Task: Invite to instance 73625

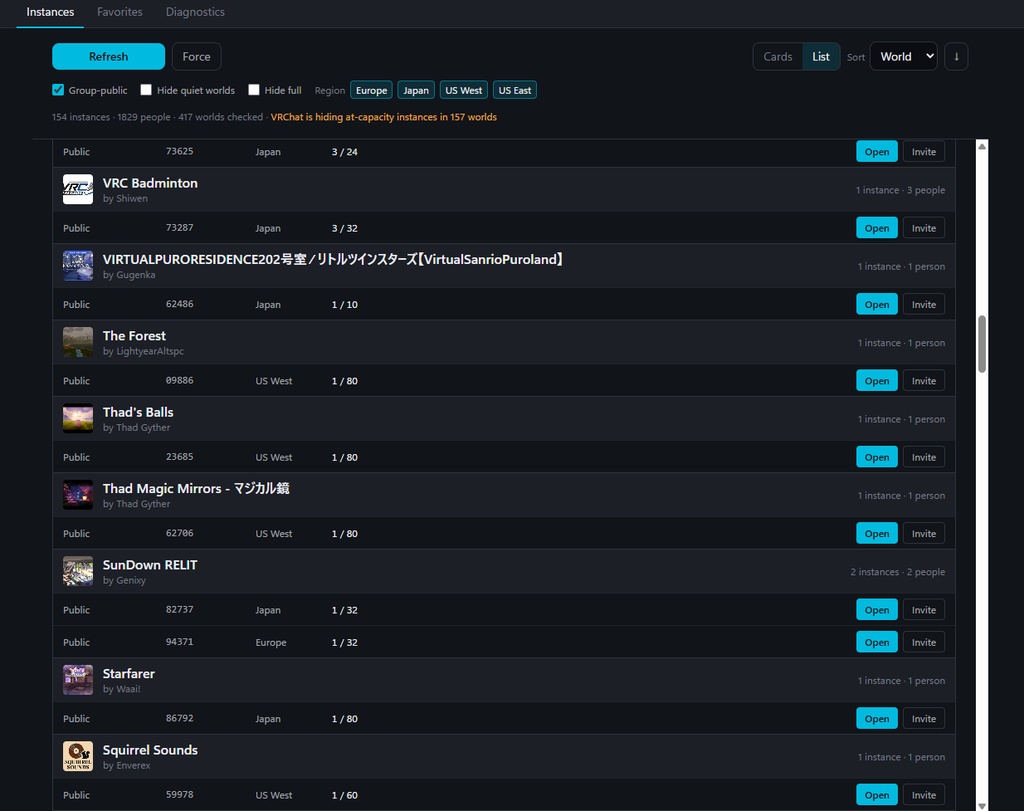Action: 924,151
